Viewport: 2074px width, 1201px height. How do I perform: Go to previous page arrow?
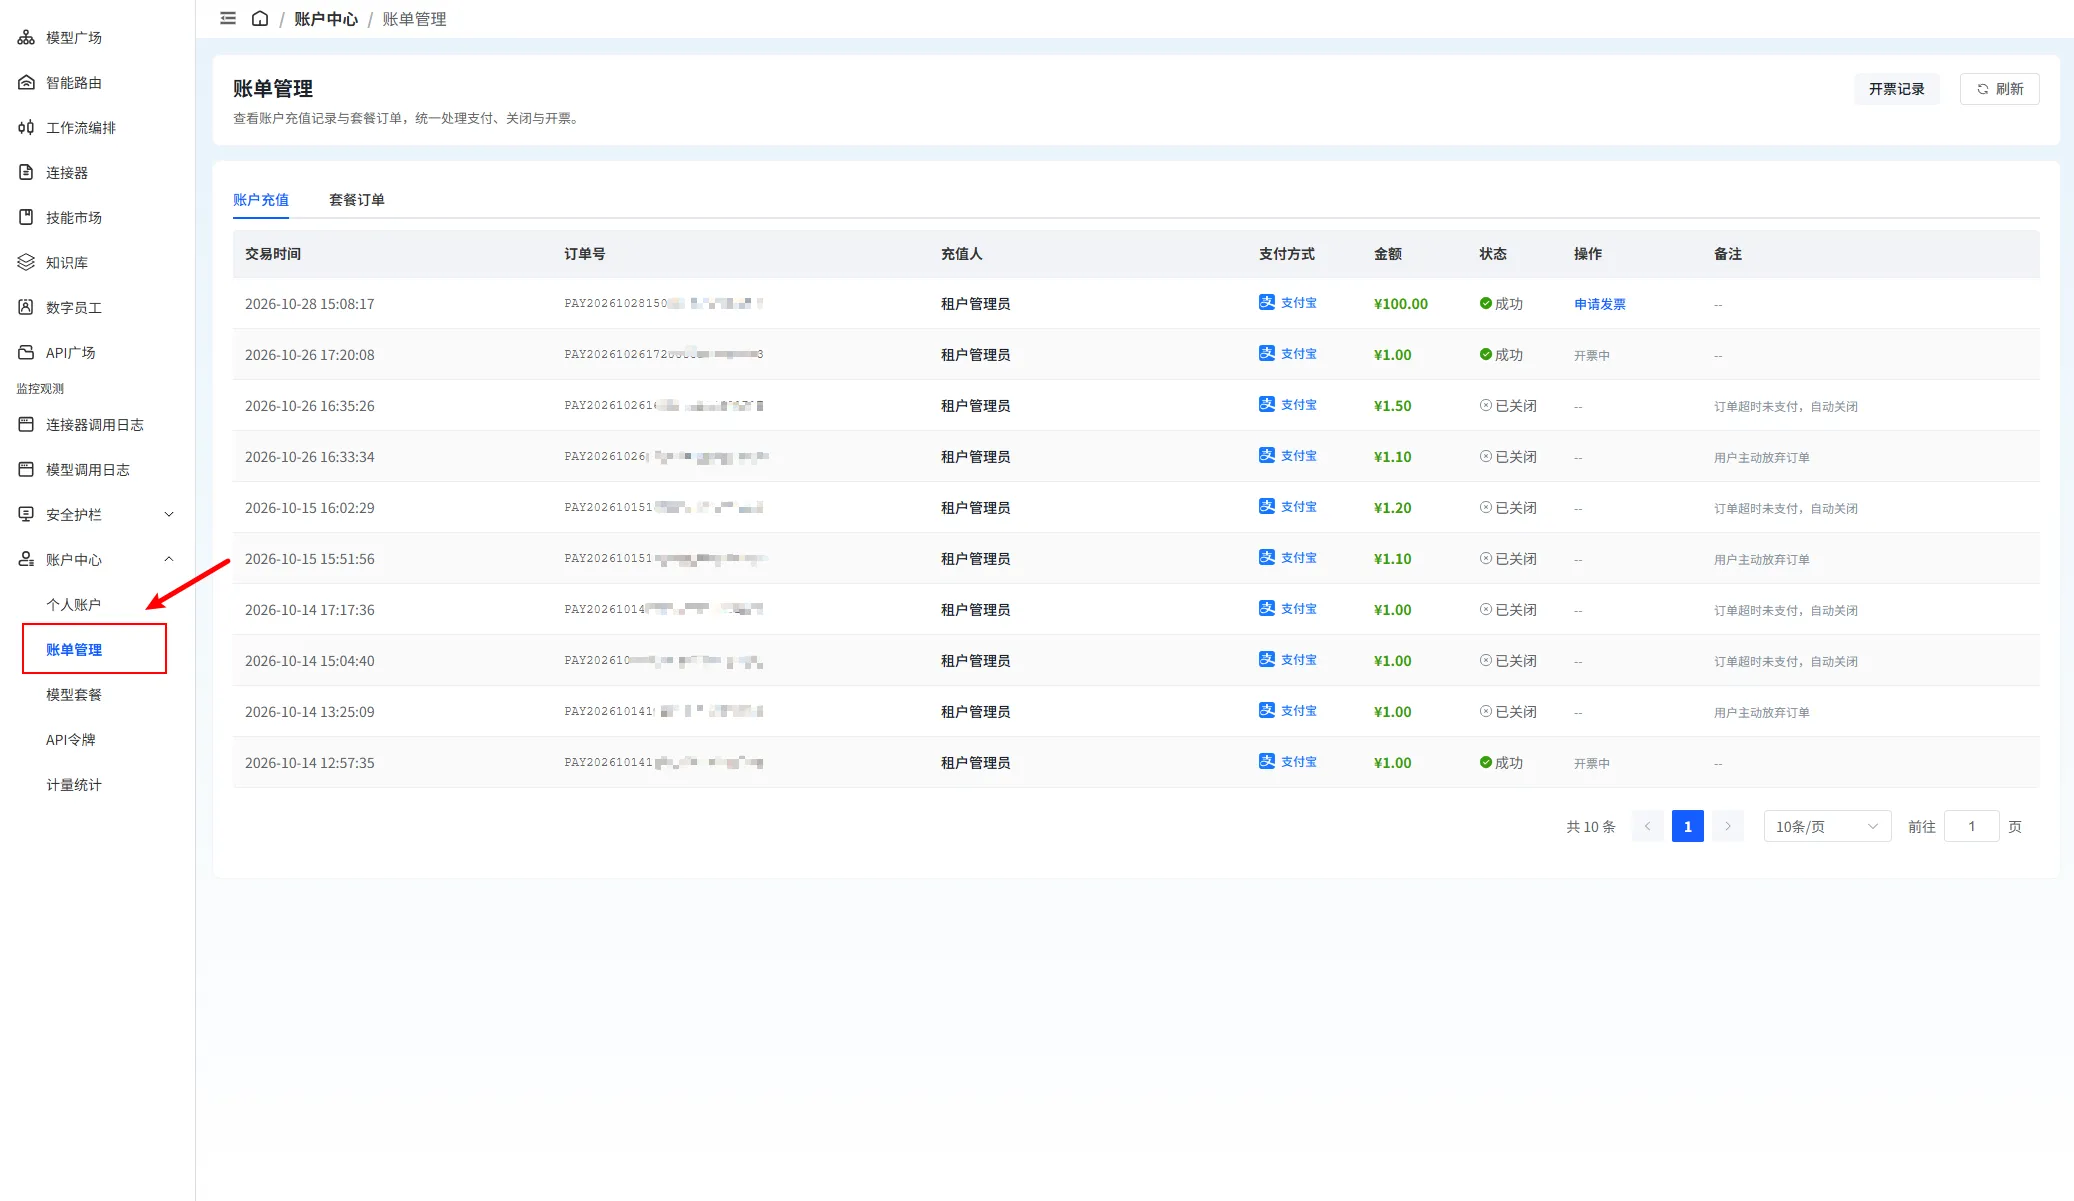coord(1647,826)
